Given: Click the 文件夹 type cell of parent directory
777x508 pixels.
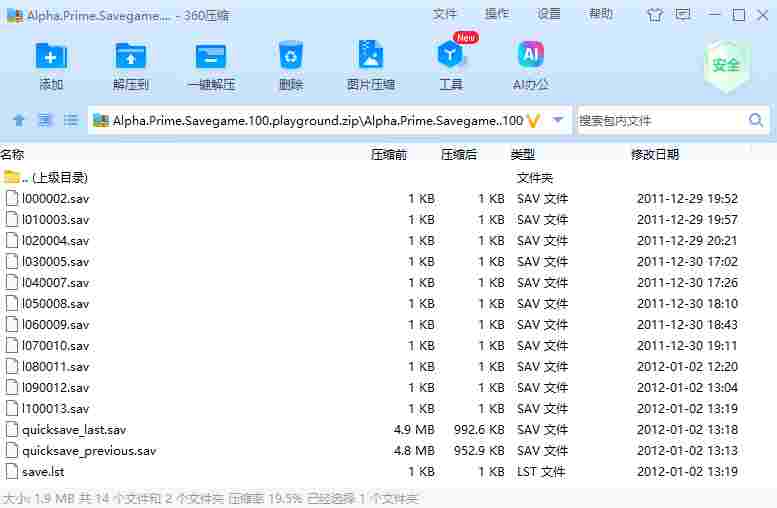Looking at the screenshot, I should point(535,177).
